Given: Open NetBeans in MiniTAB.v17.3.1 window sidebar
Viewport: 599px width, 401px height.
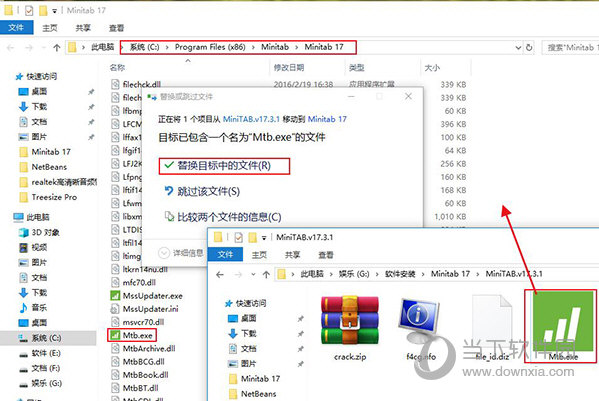Looking at the screenshot, I should click(x=253, y=394).
